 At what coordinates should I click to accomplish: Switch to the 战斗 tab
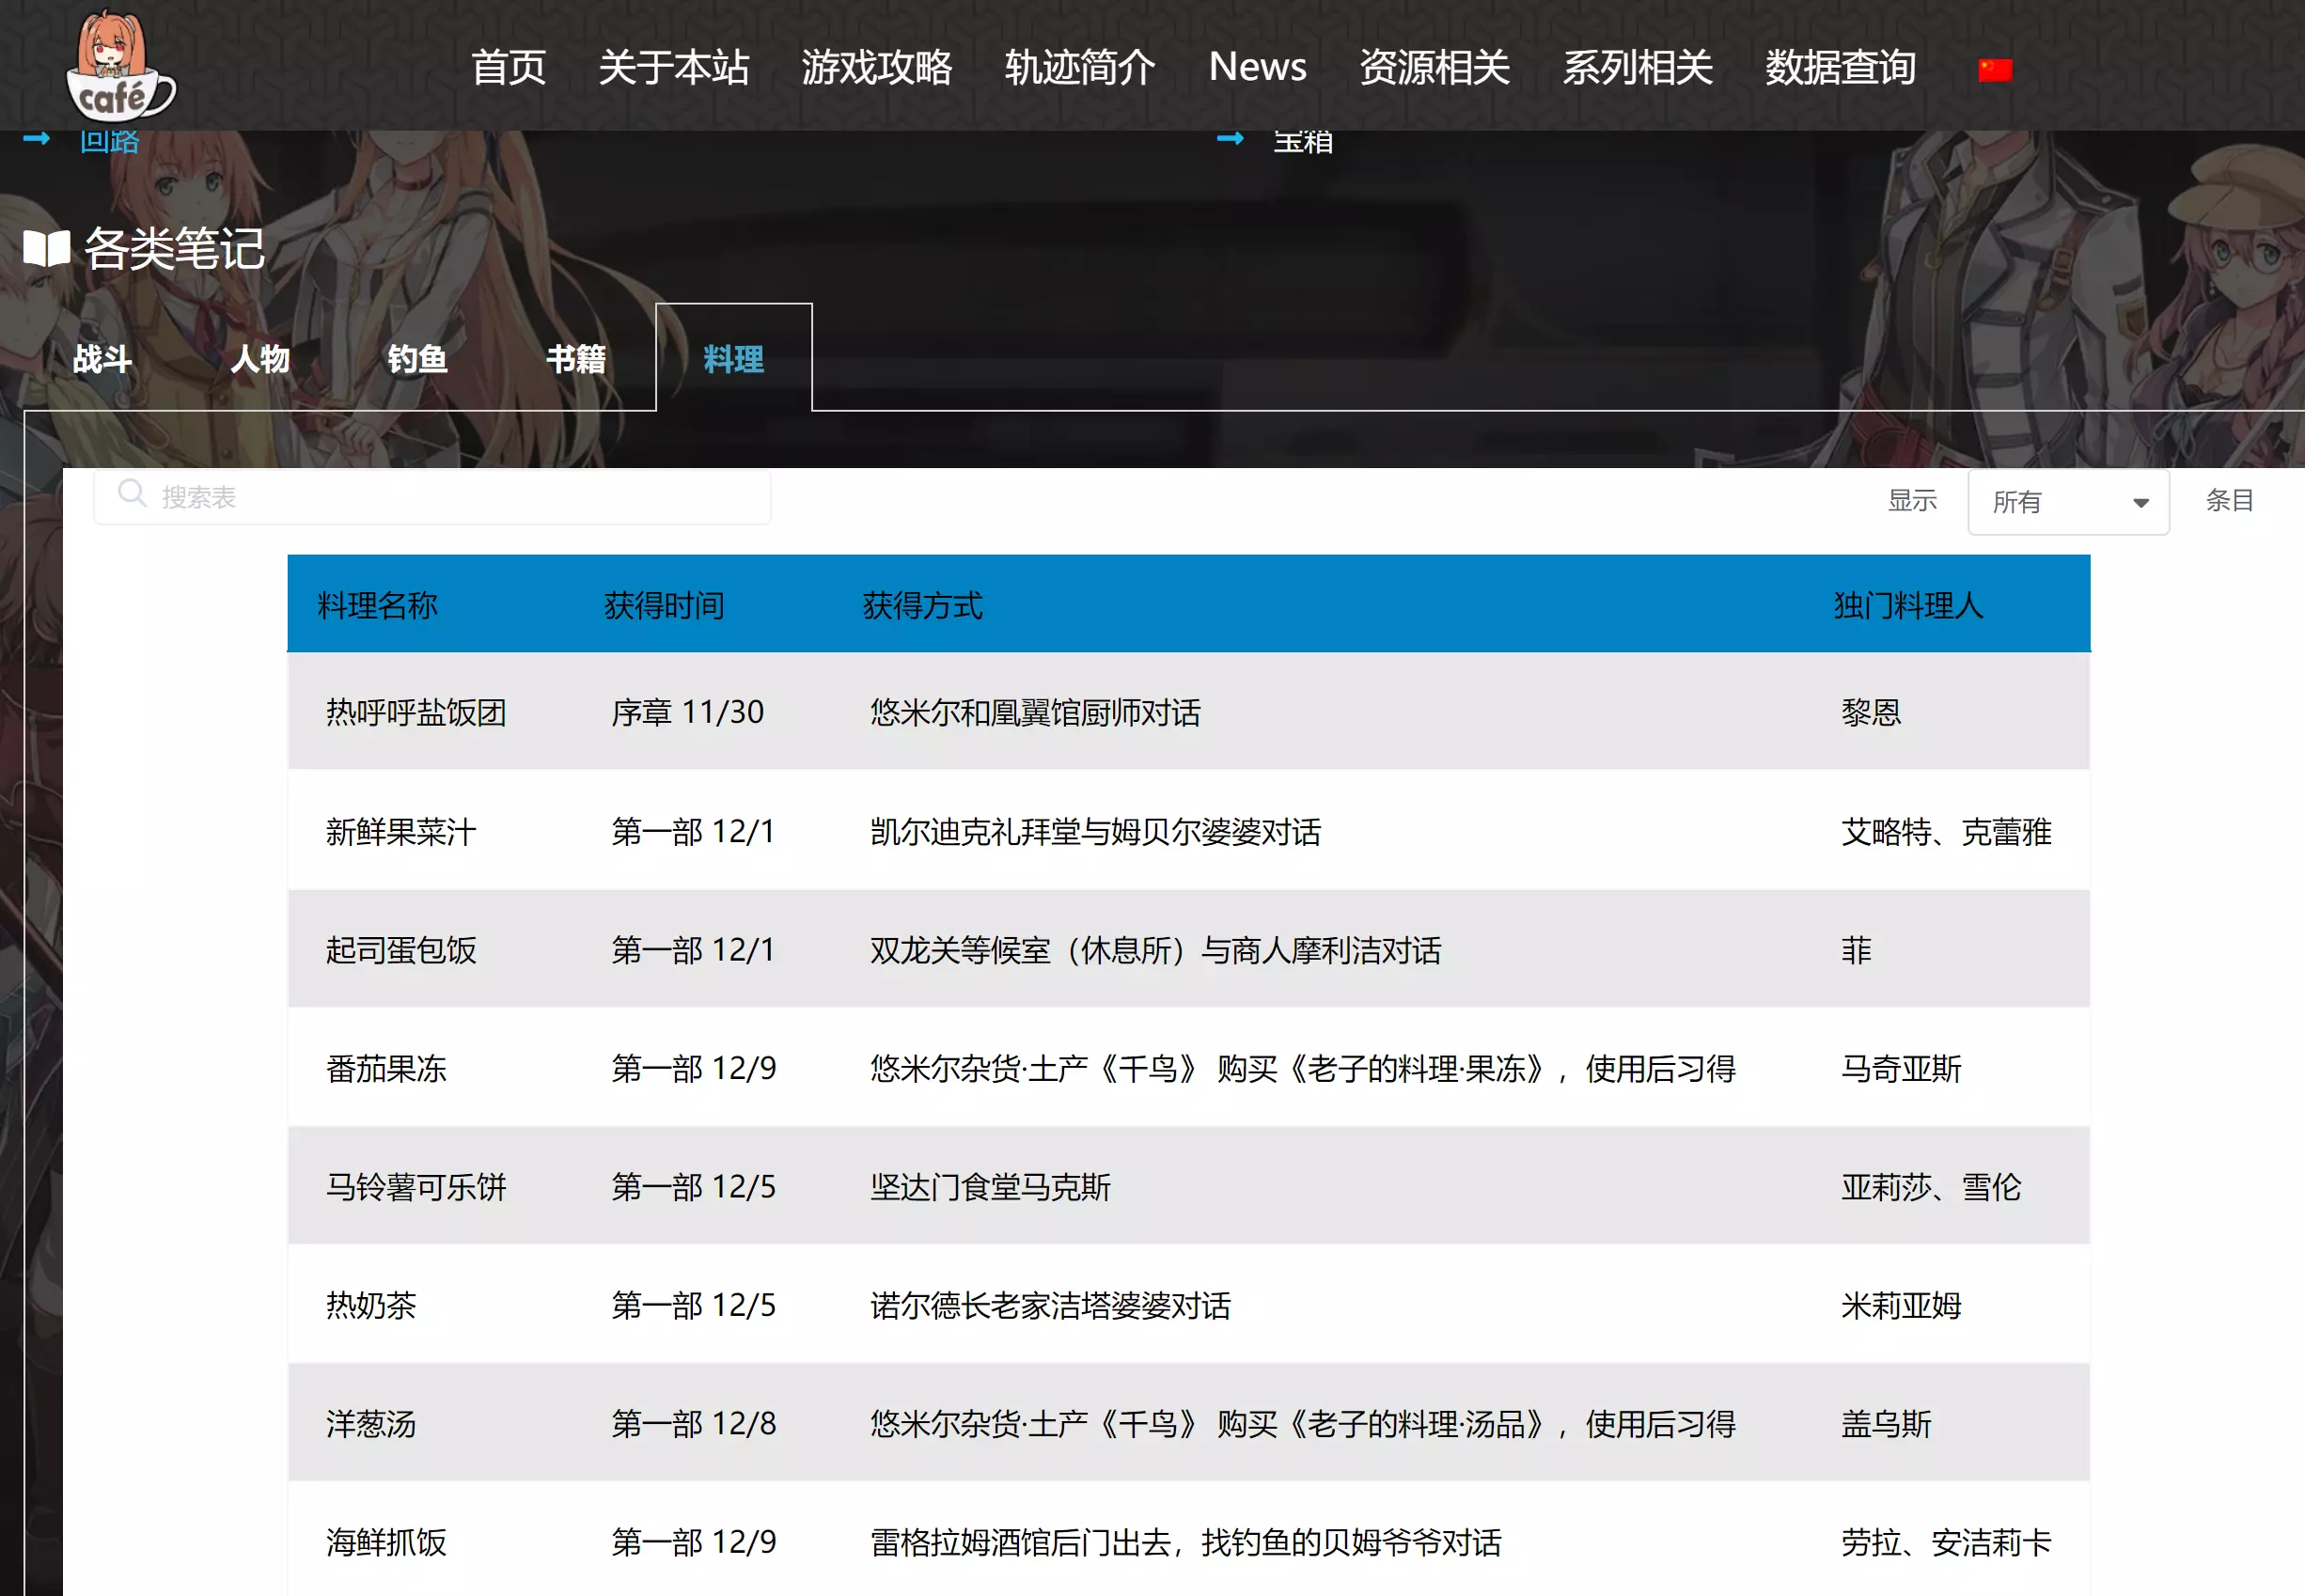[x=102, y=358]
